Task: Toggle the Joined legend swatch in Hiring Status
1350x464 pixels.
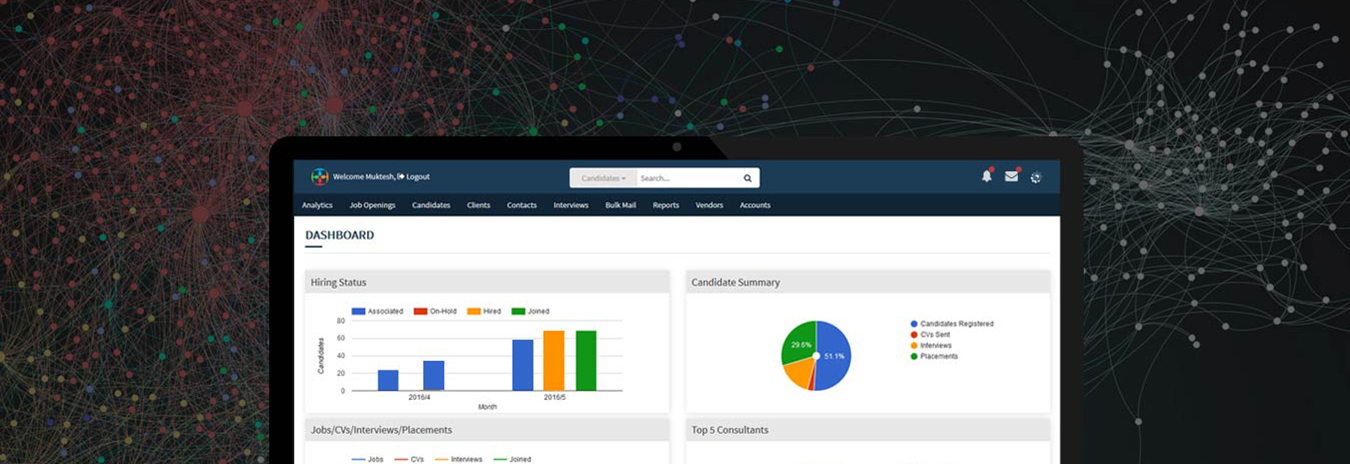Action: (x=518, y=311)
